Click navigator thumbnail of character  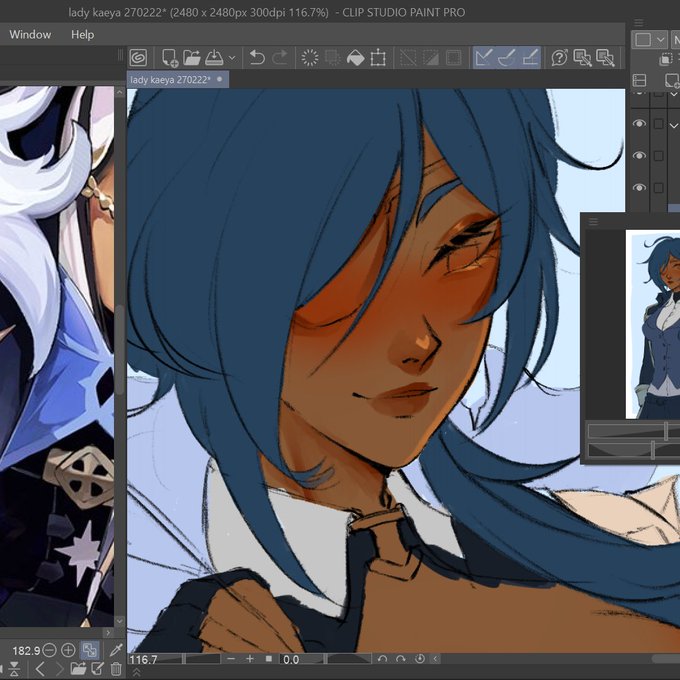click(x=653, y=324)
